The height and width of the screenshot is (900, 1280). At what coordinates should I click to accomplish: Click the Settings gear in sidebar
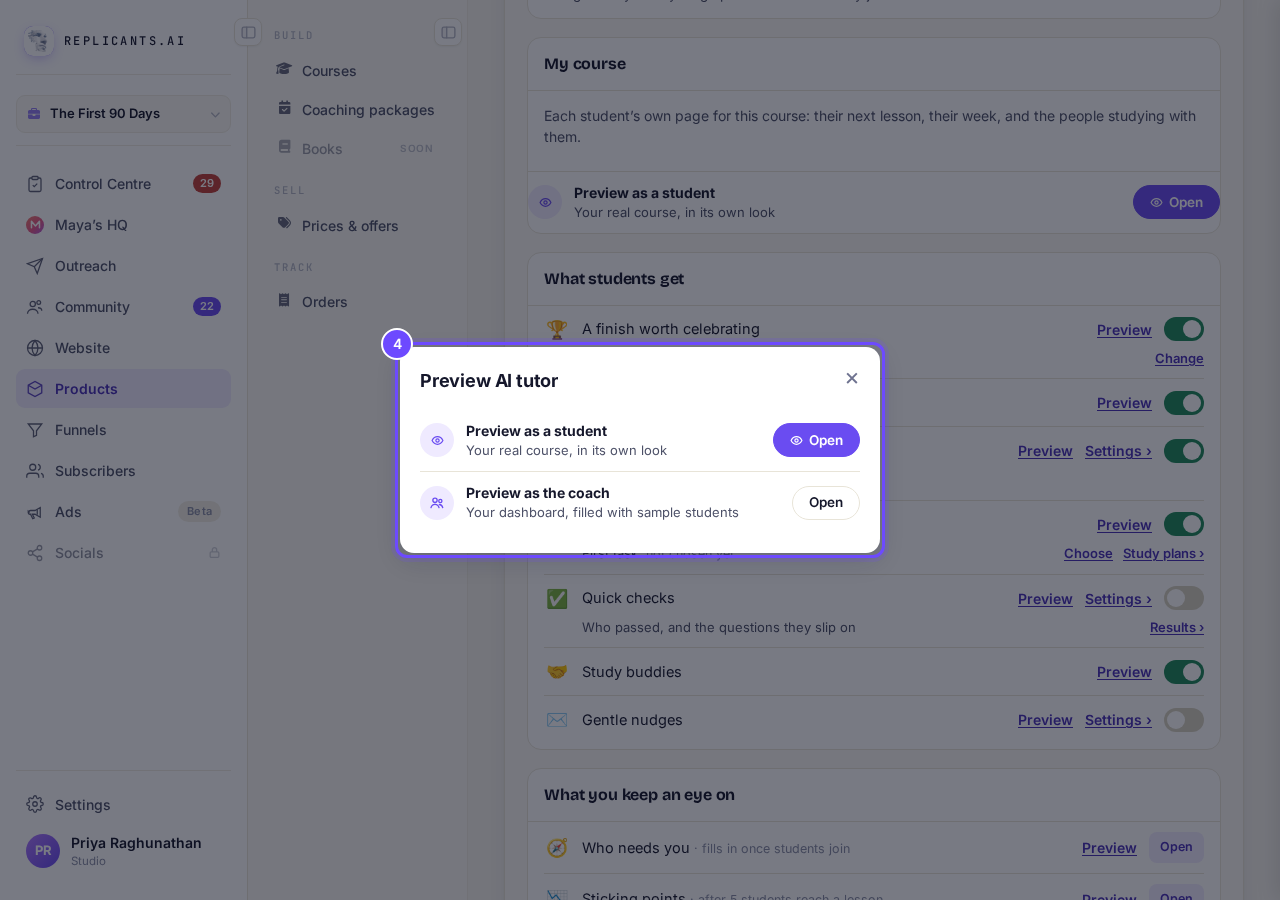[35, 804]
